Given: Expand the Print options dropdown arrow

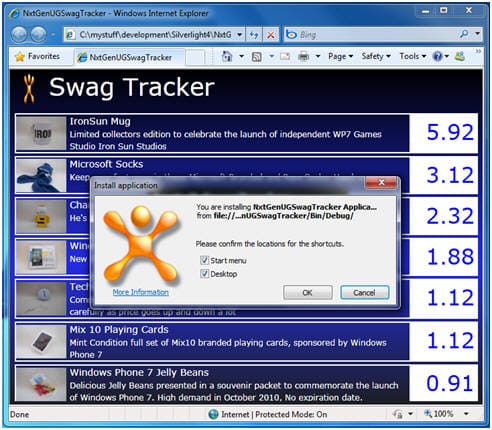Looking at the screenshot, I should pyautogui.click(x=318, y=57).
